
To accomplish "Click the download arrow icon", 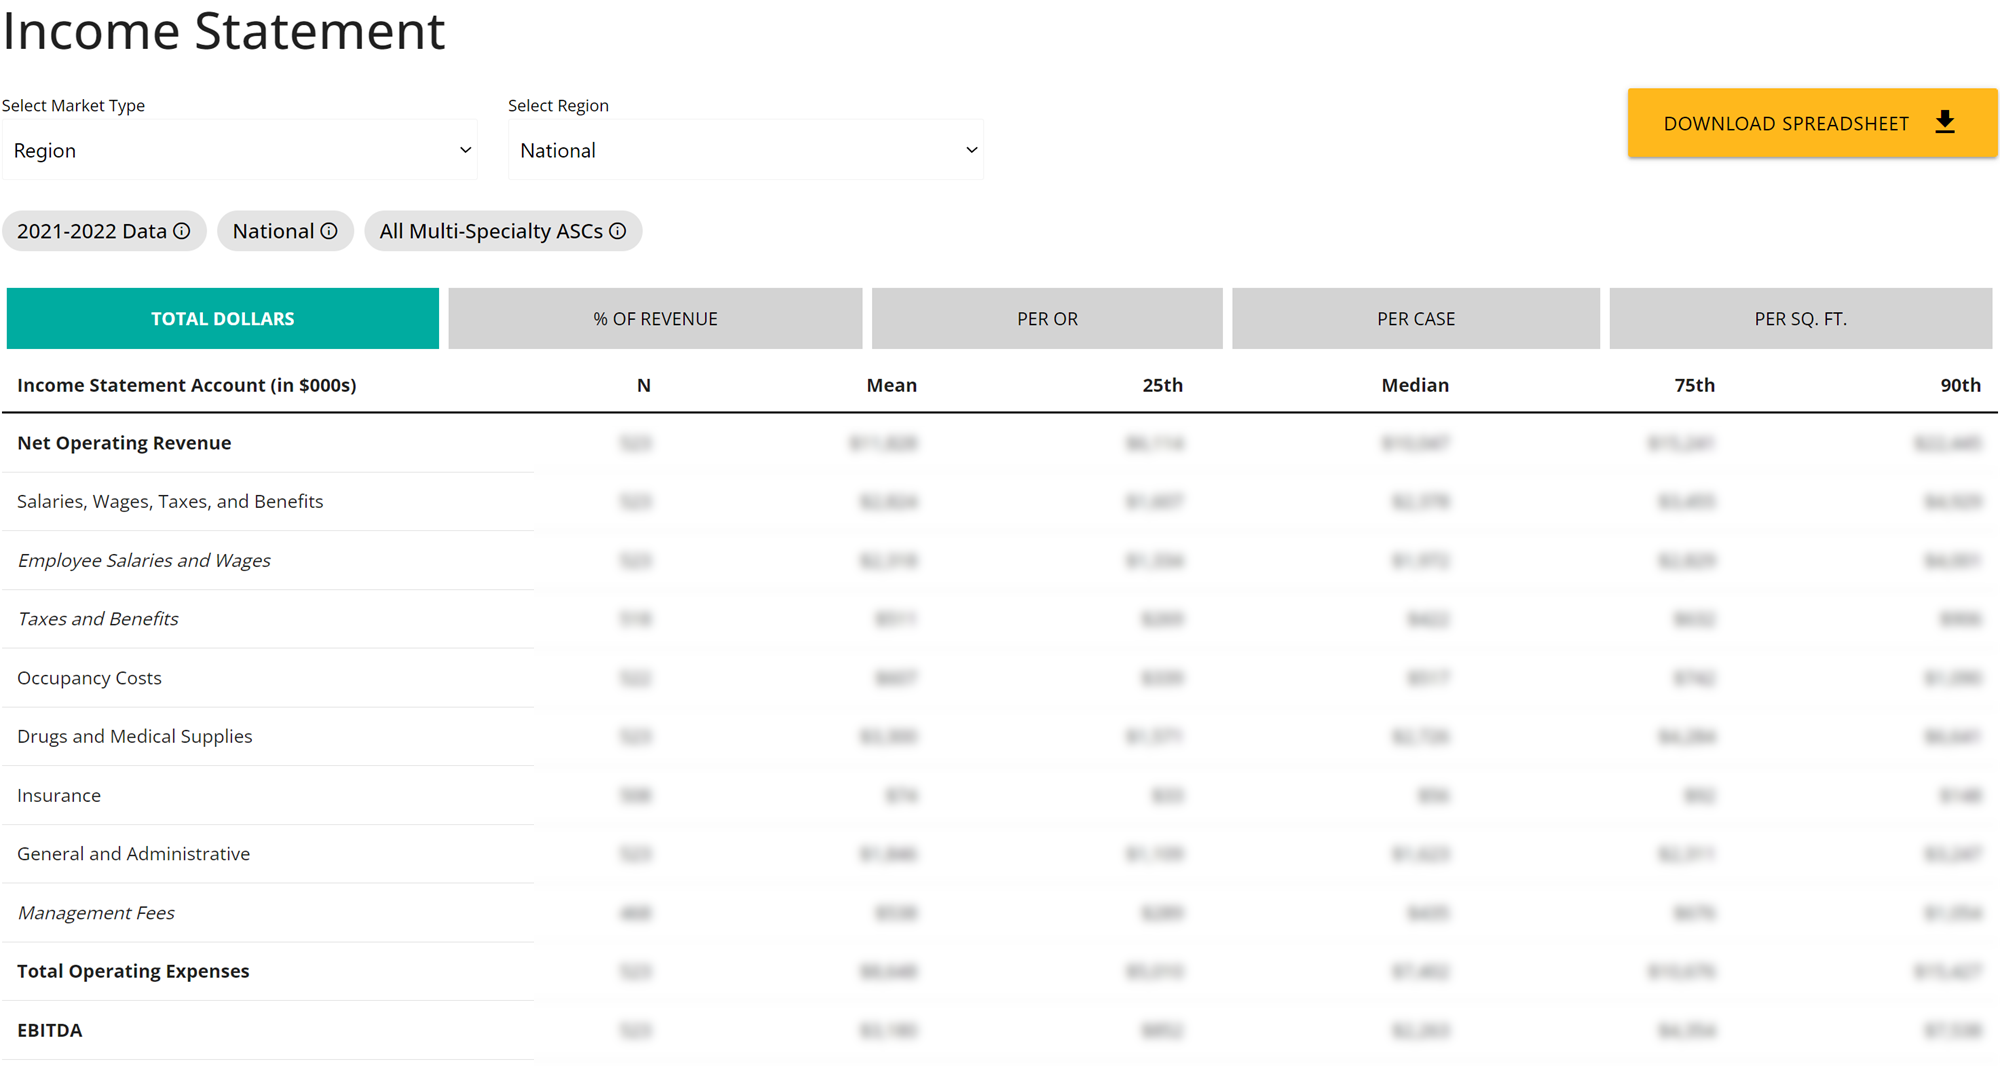I will 1944,123.
